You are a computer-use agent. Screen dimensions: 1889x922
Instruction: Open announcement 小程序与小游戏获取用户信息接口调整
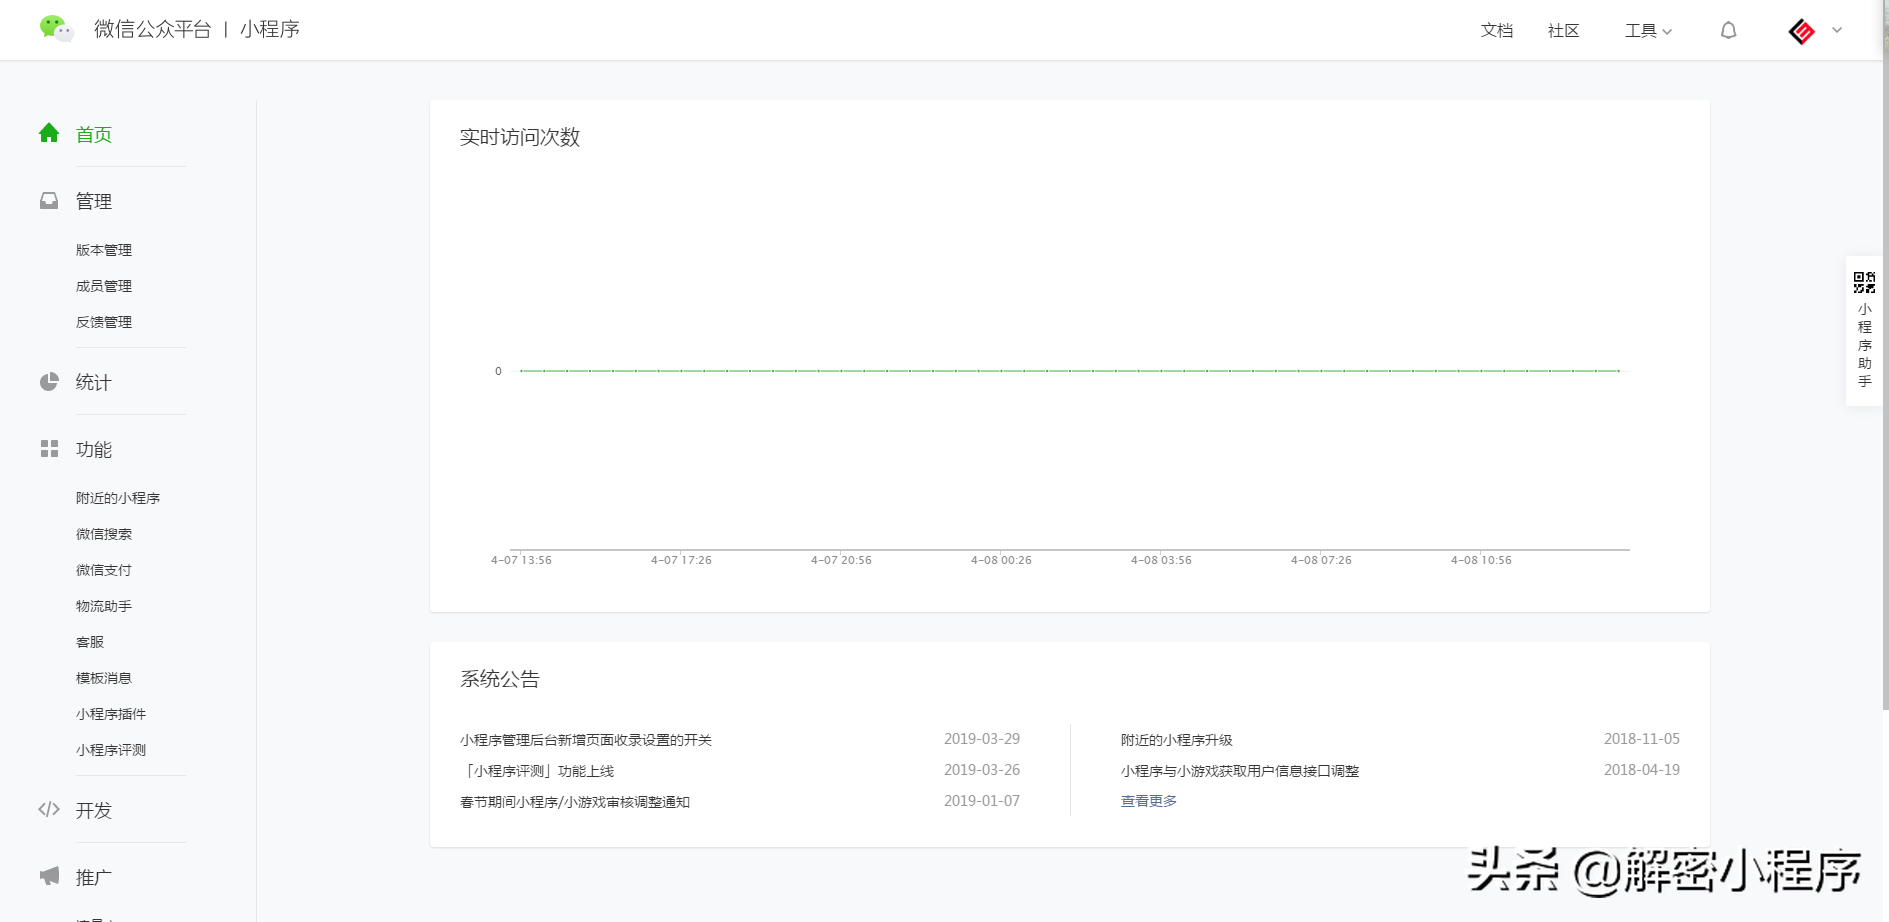tap(1240, 771)
